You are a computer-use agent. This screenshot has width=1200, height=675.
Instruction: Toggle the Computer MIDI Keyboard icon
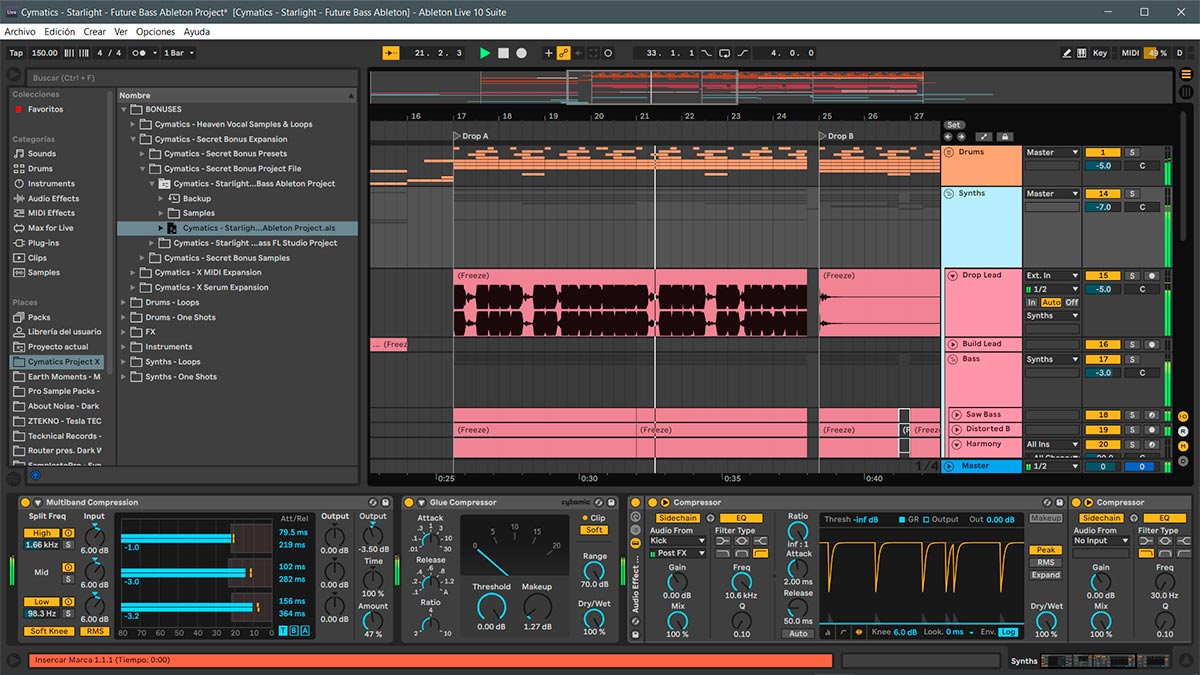1082,53
